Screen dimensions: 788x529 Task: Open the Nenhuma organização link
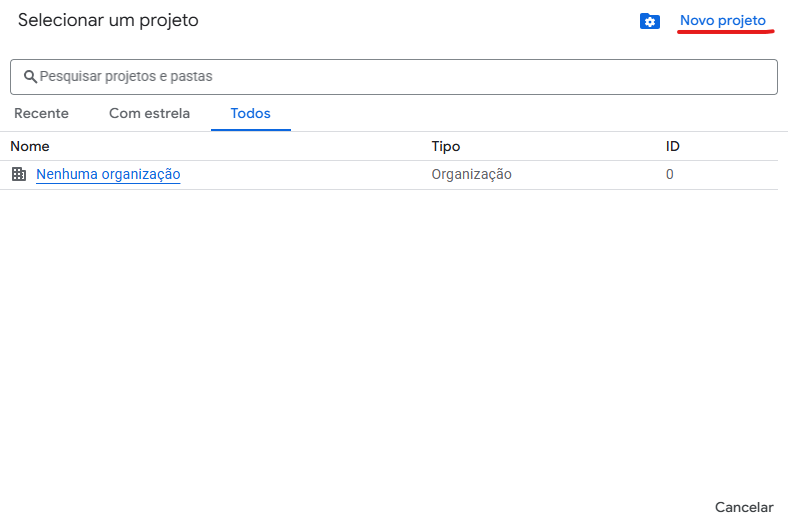[108, 174]
